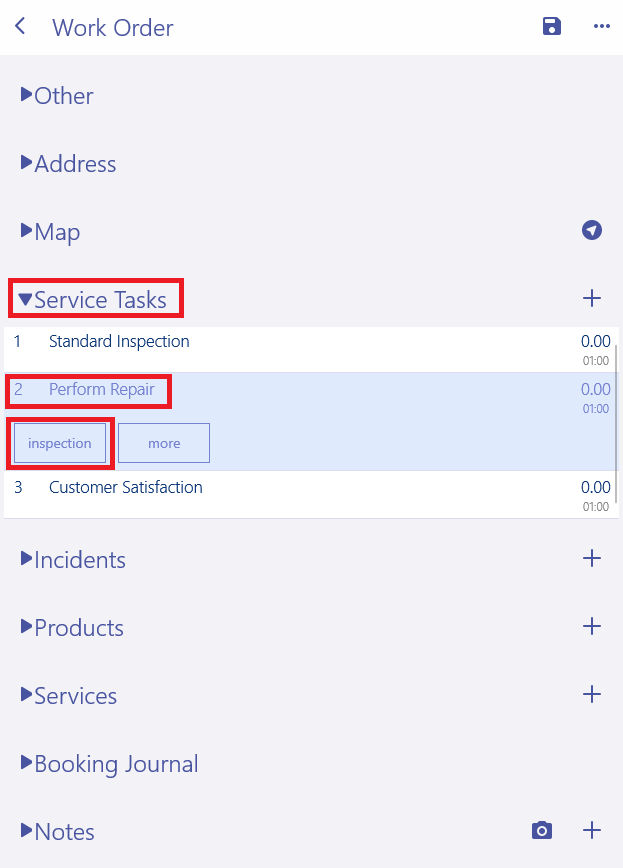The height and width of the screenshot is (868, 623).
Task: Add a new note
Action: 592,830
